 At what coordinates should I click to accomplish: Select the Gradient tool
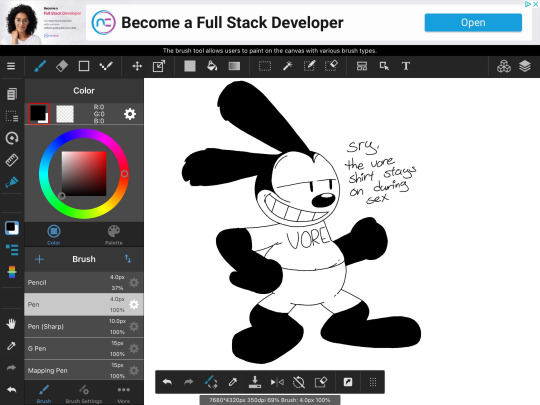click(x=234, y=66)
